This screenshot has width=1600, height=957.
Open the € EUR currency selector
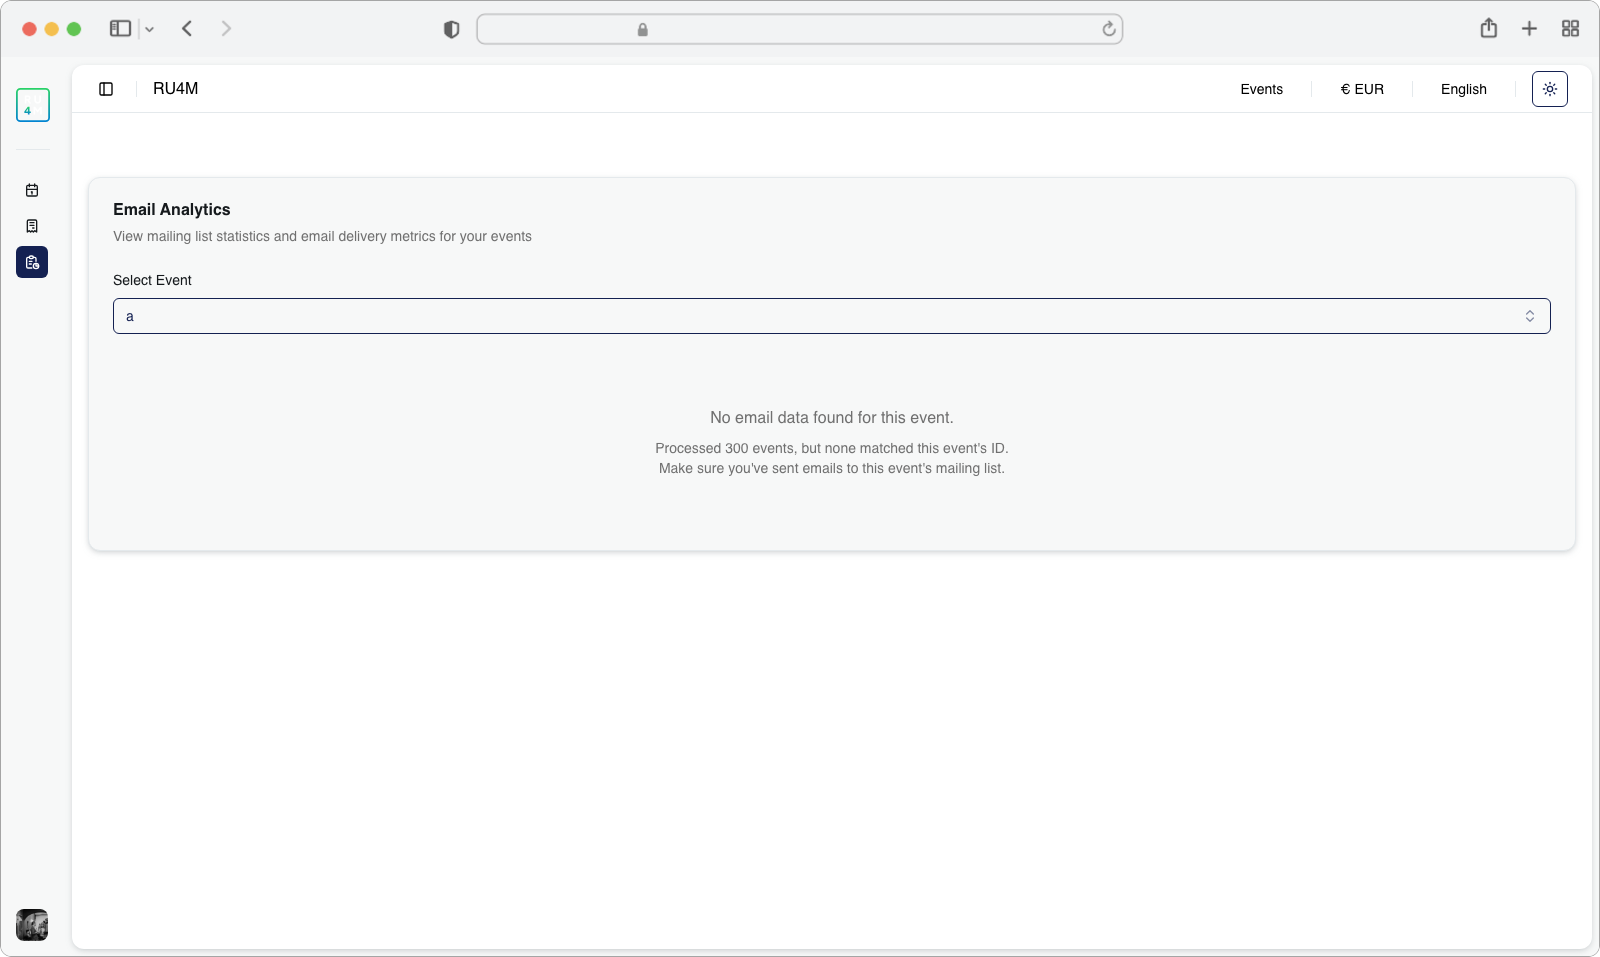coord(1362,89)
